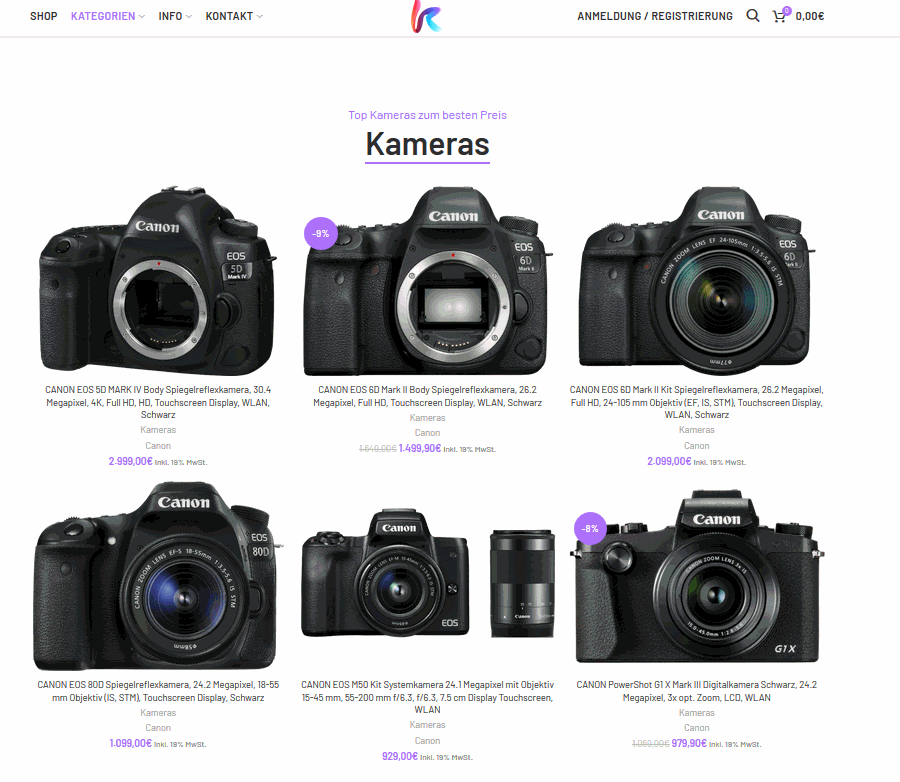Viewport: 900px width, 782px height.
Task: Expand the Kontakt dropdown menu
Action: pyautogui.click(x=234, y=16)
